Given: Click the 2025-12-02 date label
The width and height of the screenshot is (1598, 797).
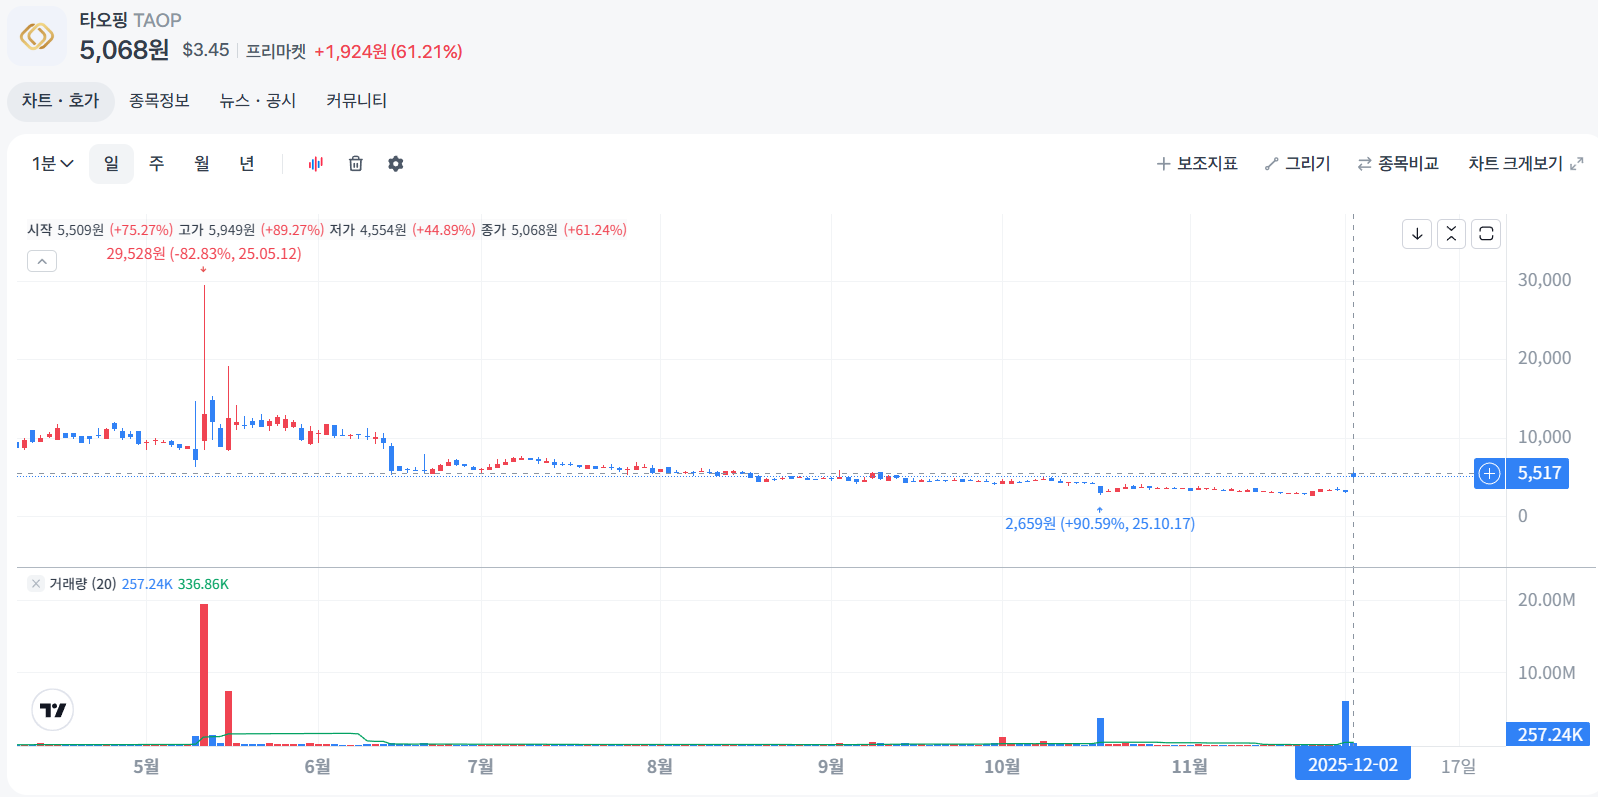Looking at the screenshot, I should 1353,765.
